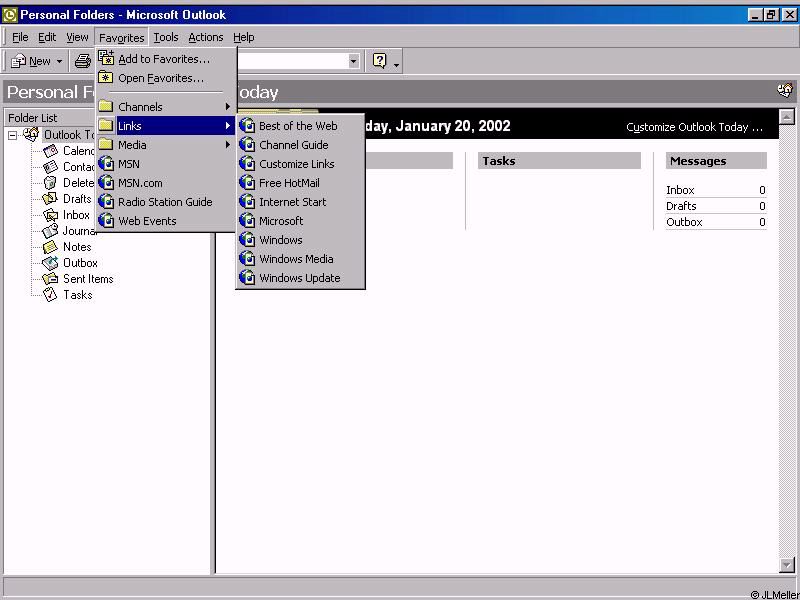Screen dimensions: 800x600
Task: Click the MSN.com shortcut icon
Action: tap(106, 183)
